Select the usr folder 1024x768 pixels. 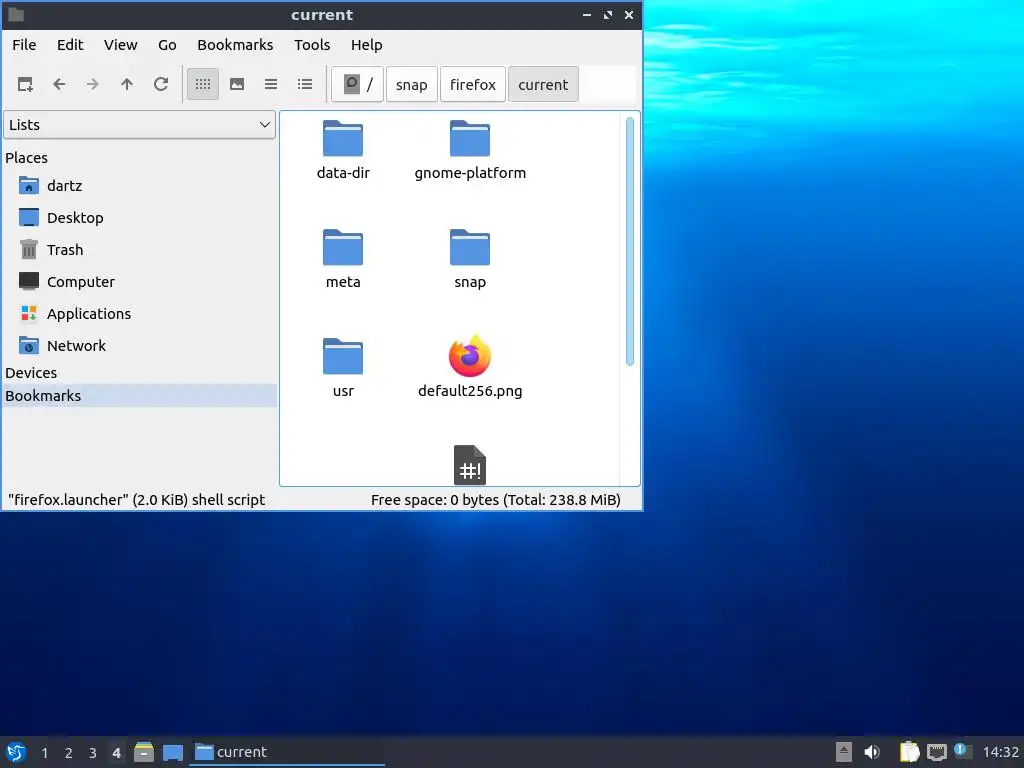tap(343, 368)
